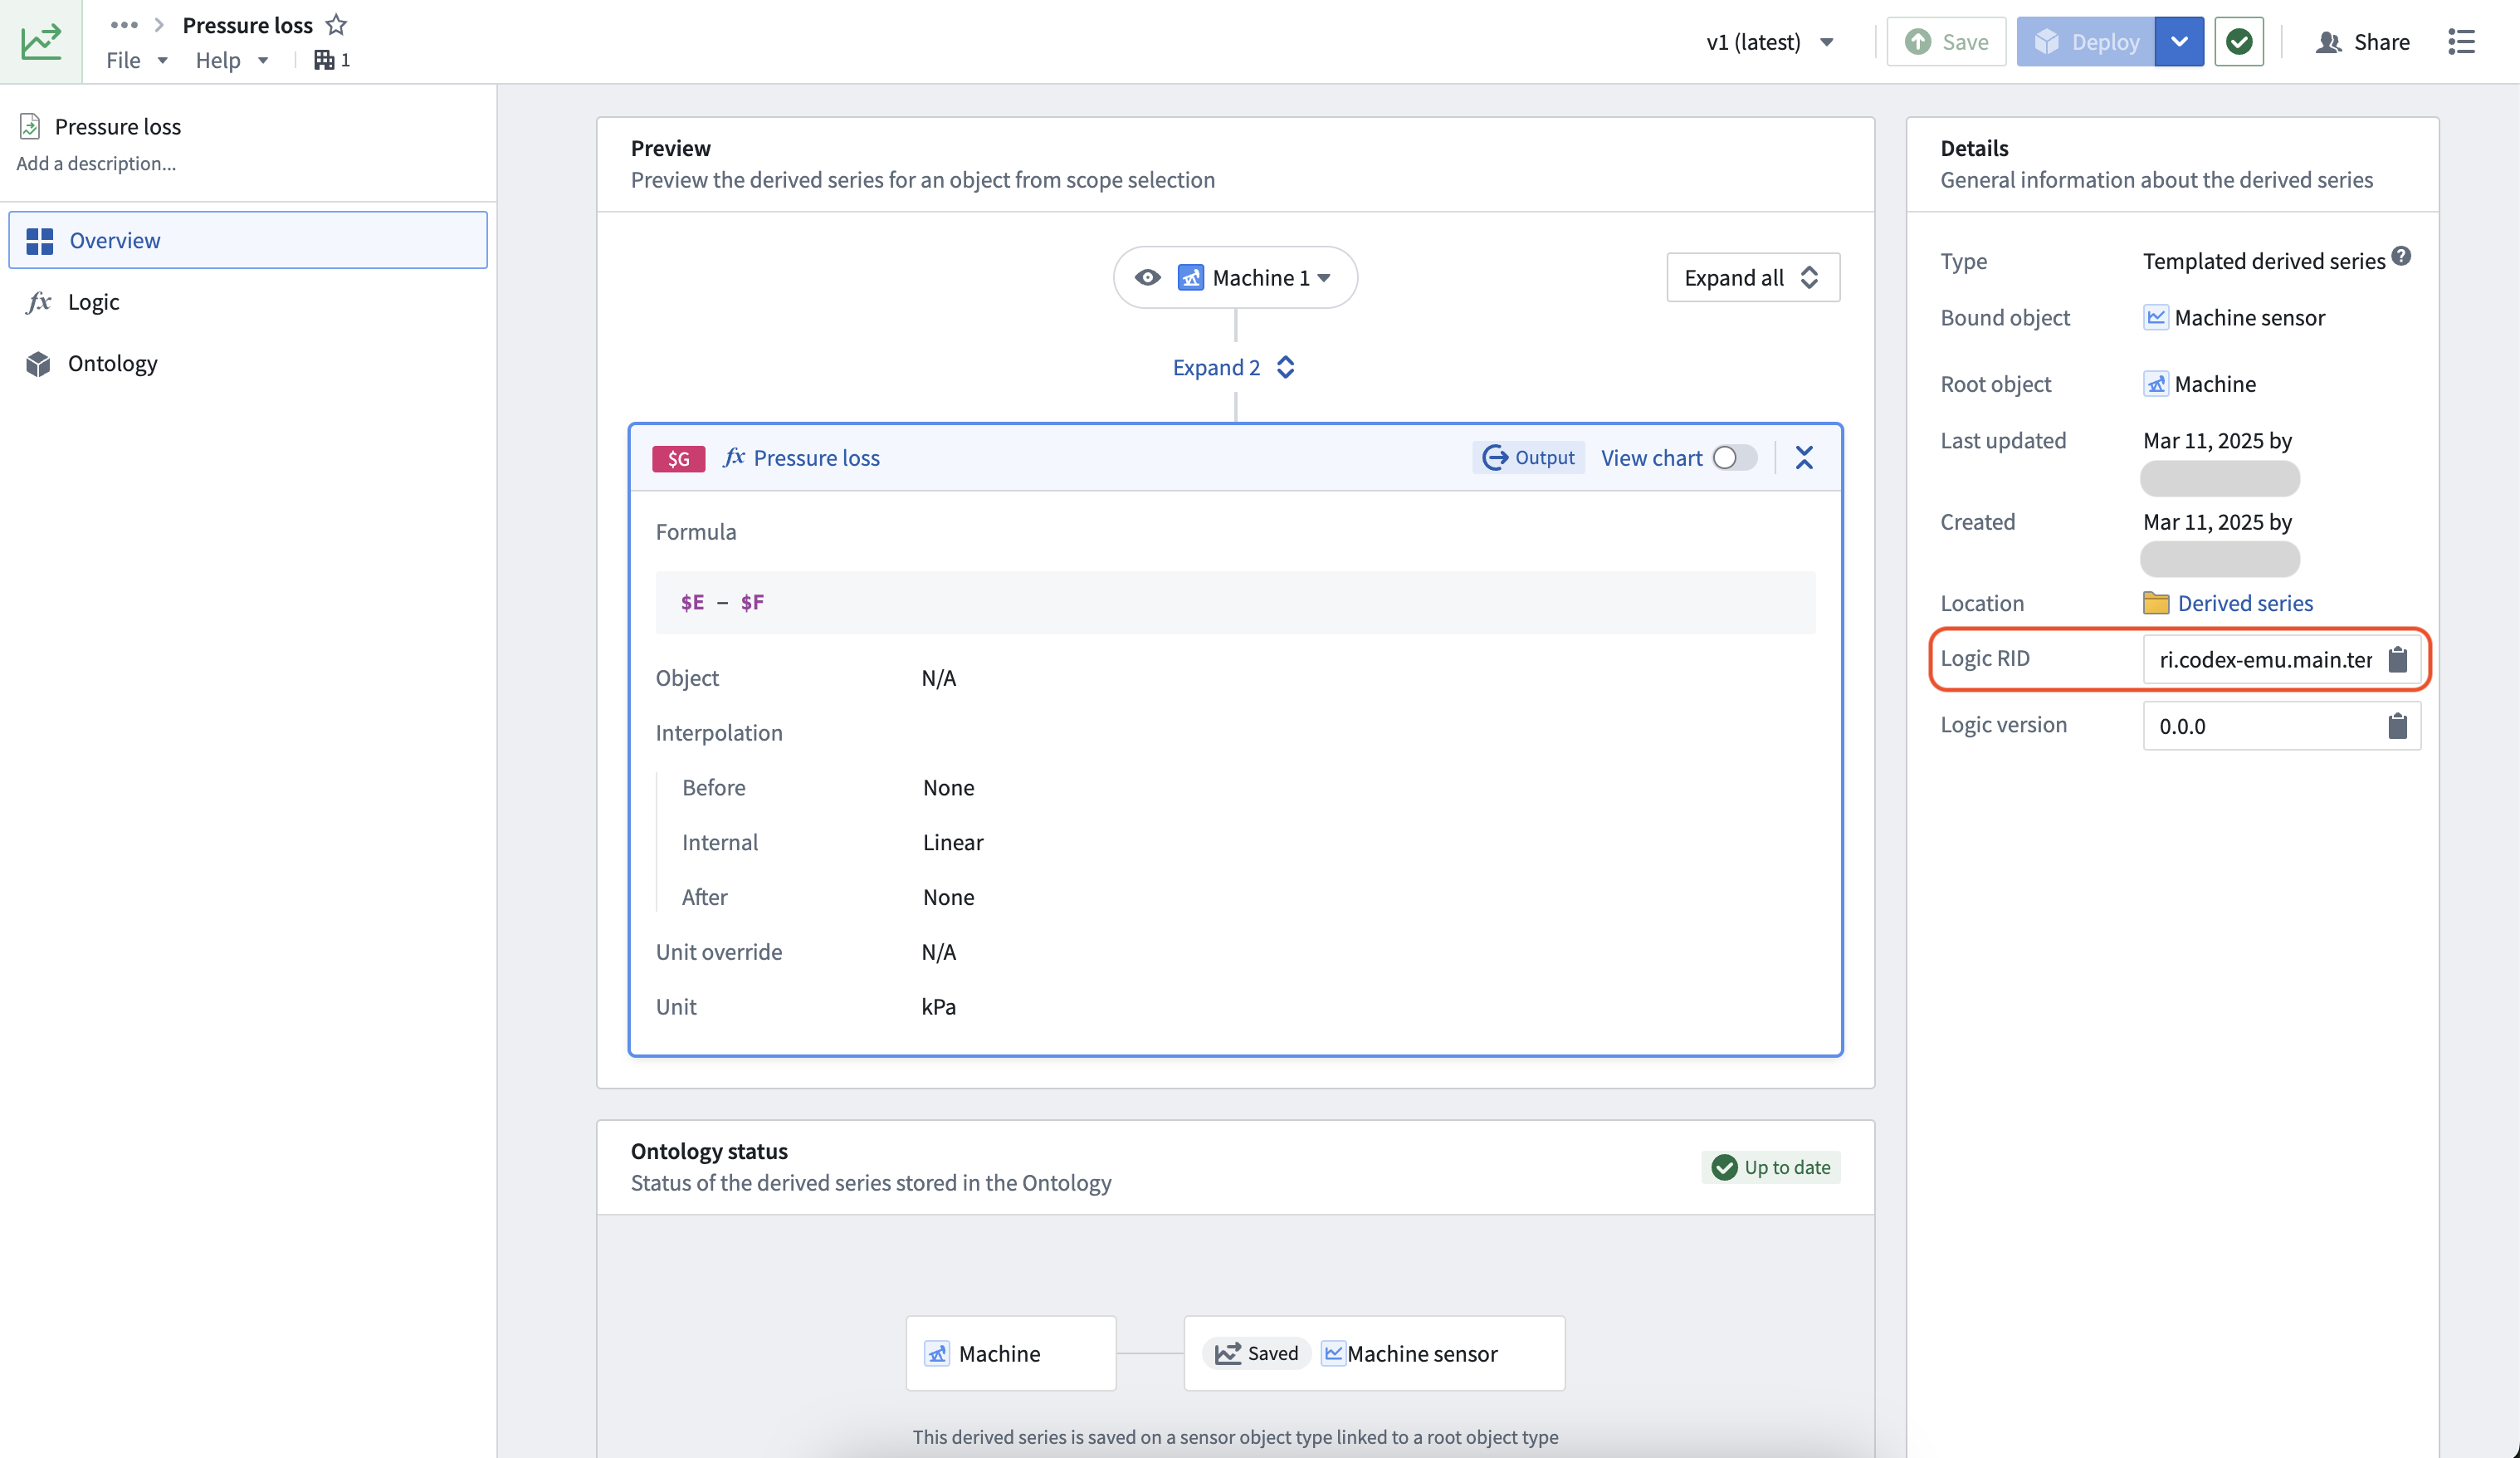2520x1458 pixels.
Task: Click the green chart app logo icon
Action: pos(41,41)
